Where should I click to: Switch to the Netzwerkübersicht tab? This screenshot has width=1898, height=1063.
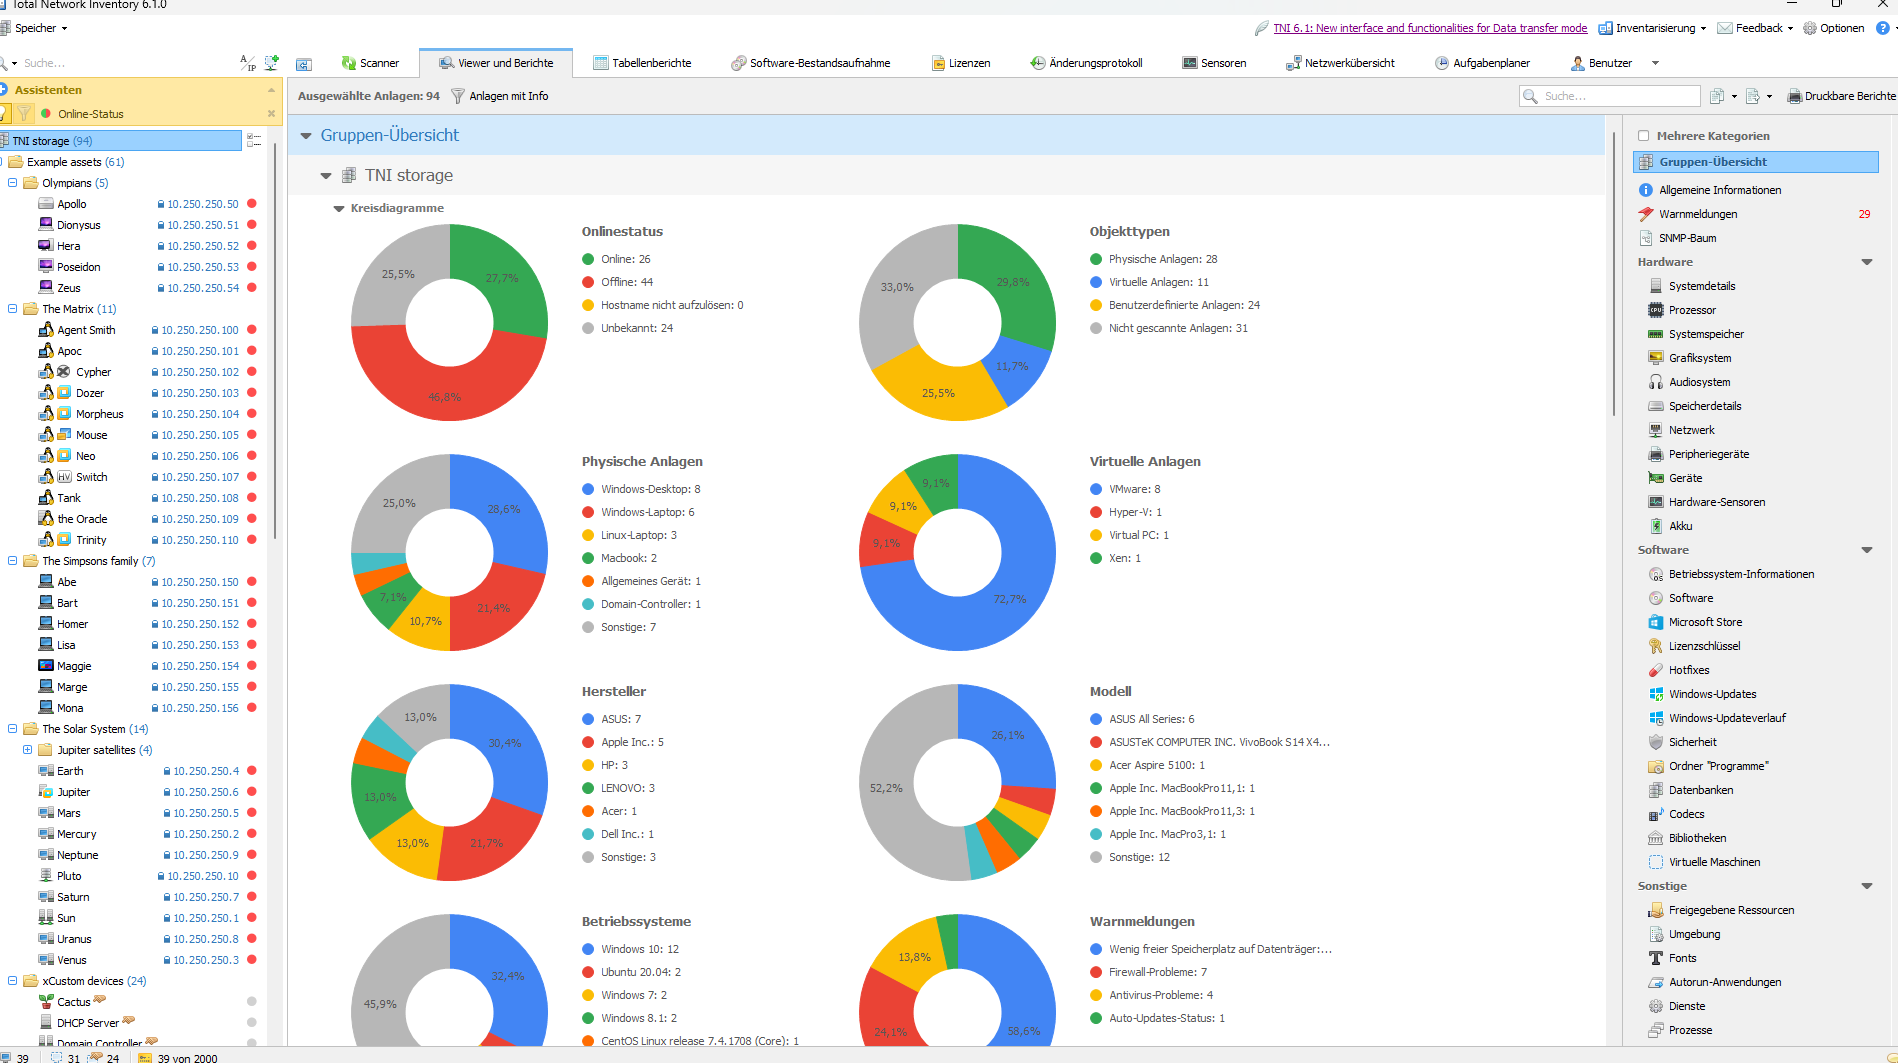point(1341,63)
